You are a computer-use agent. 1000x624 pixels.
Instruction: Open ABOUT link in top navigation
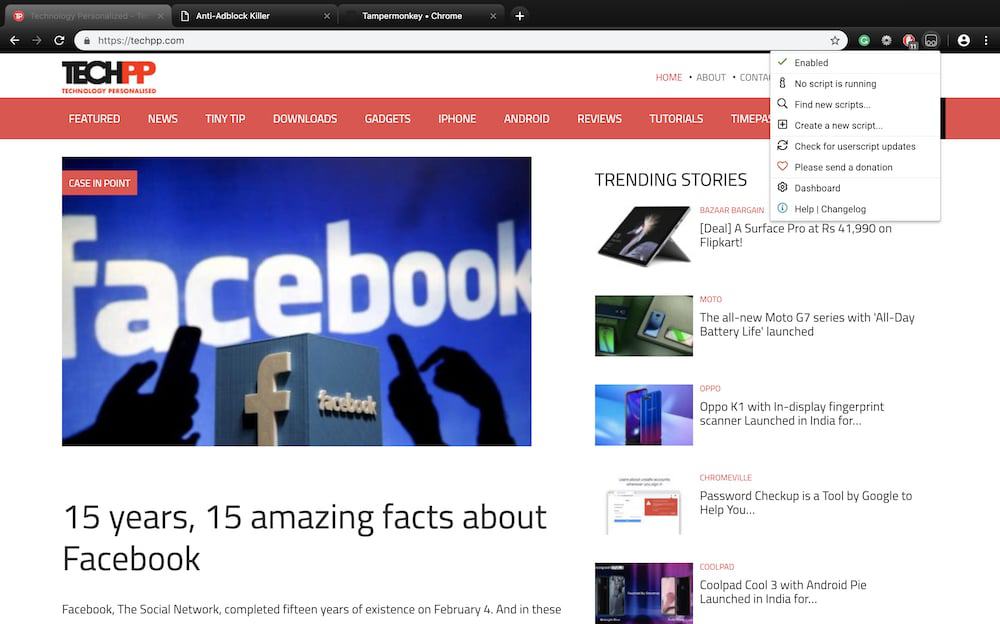[711, 77]
